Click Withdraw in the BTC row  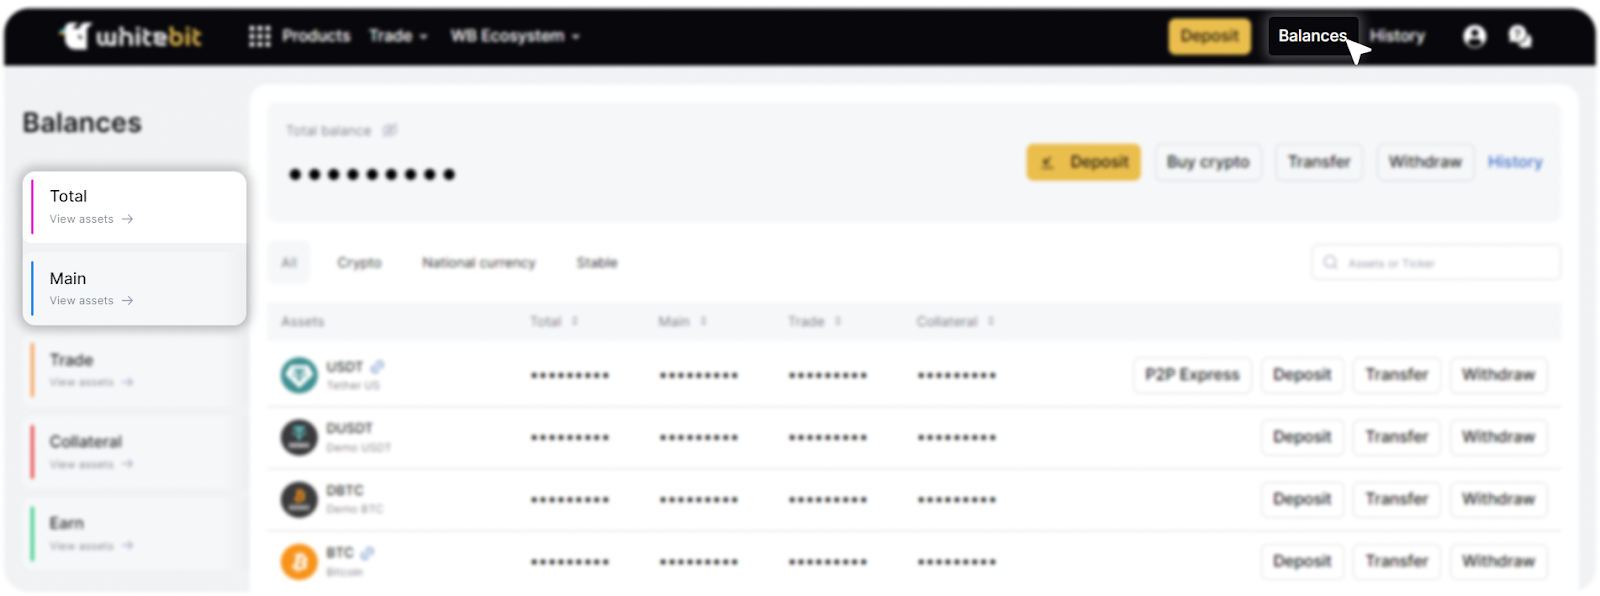pyautogui.click(x=1498, y=561)
